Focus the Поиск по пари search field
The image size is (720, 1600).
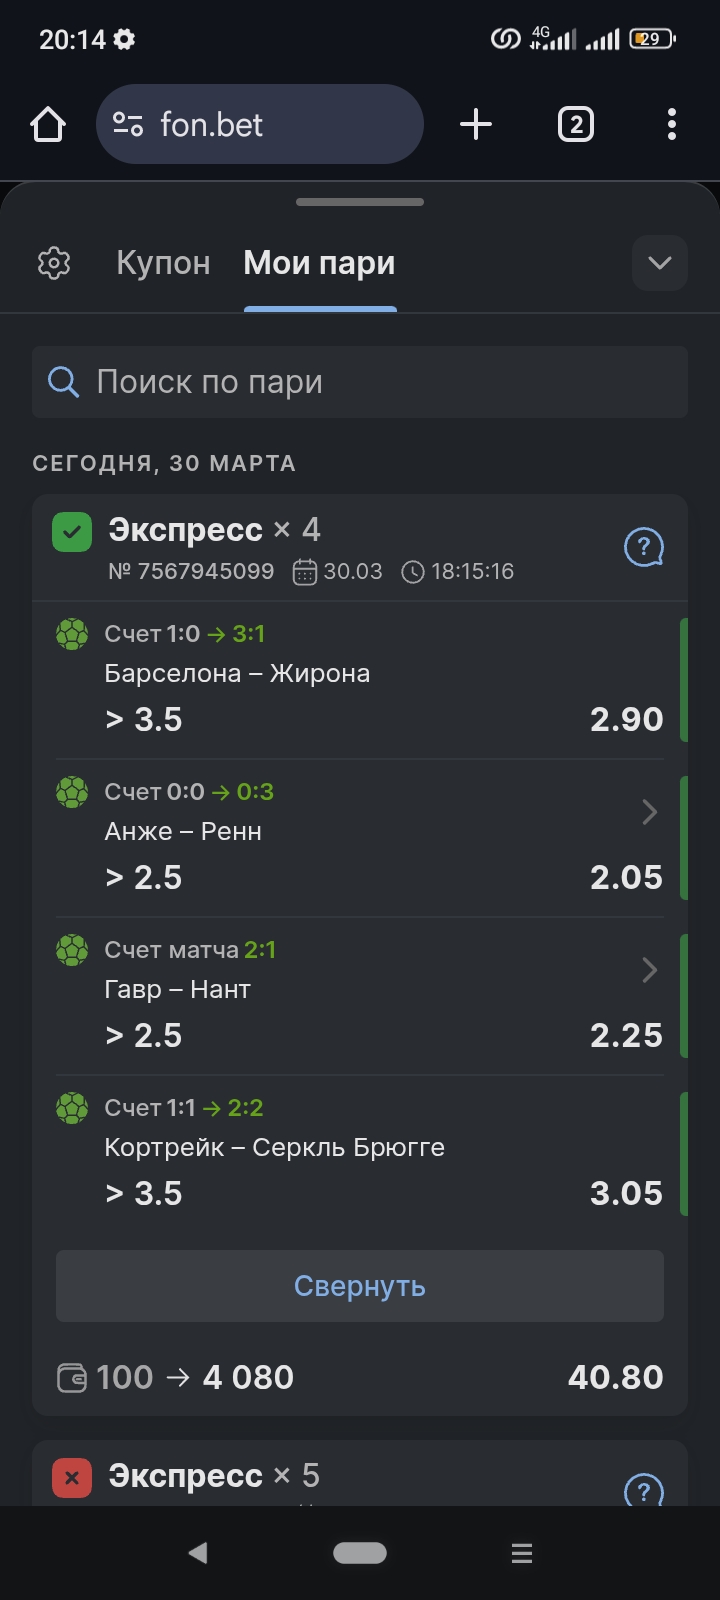tap(360, 382)
